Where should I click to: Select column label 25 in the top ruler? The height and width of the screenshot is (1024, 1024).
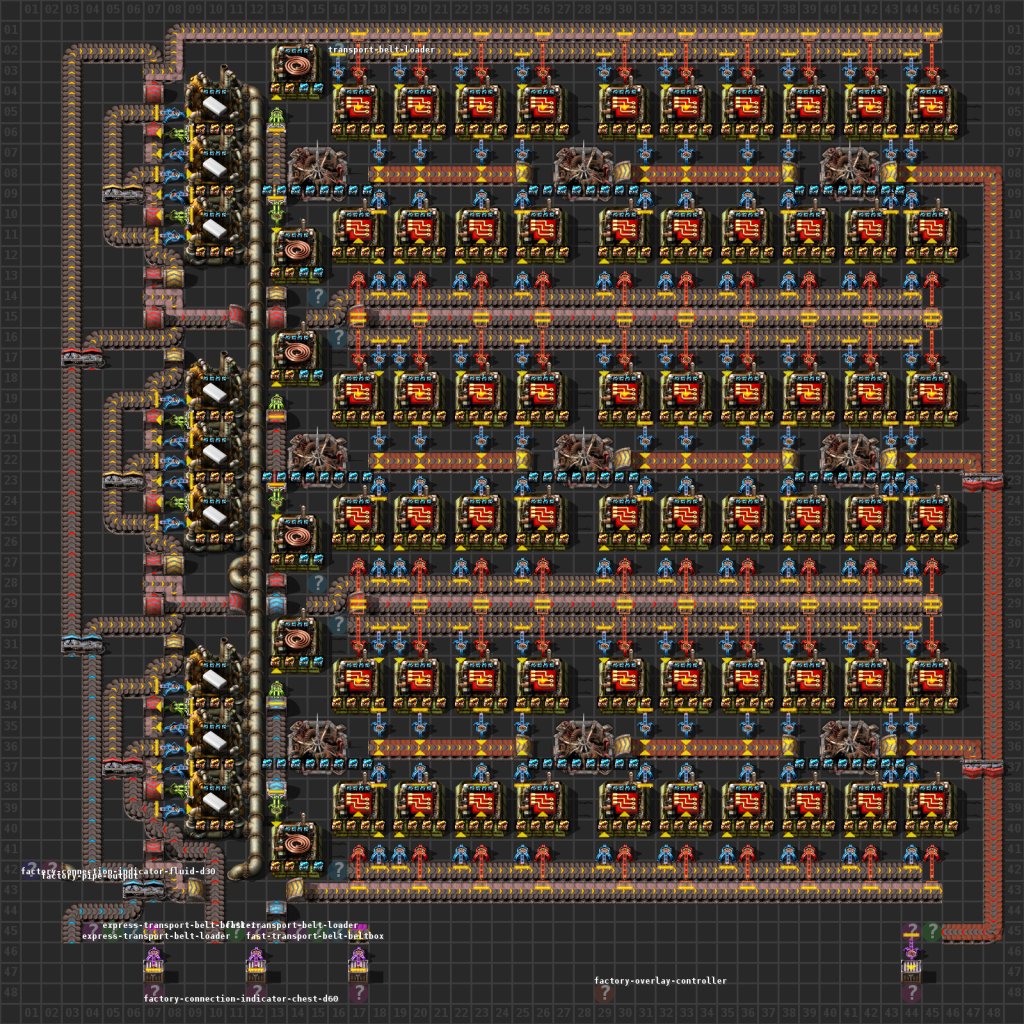[522, 9]
